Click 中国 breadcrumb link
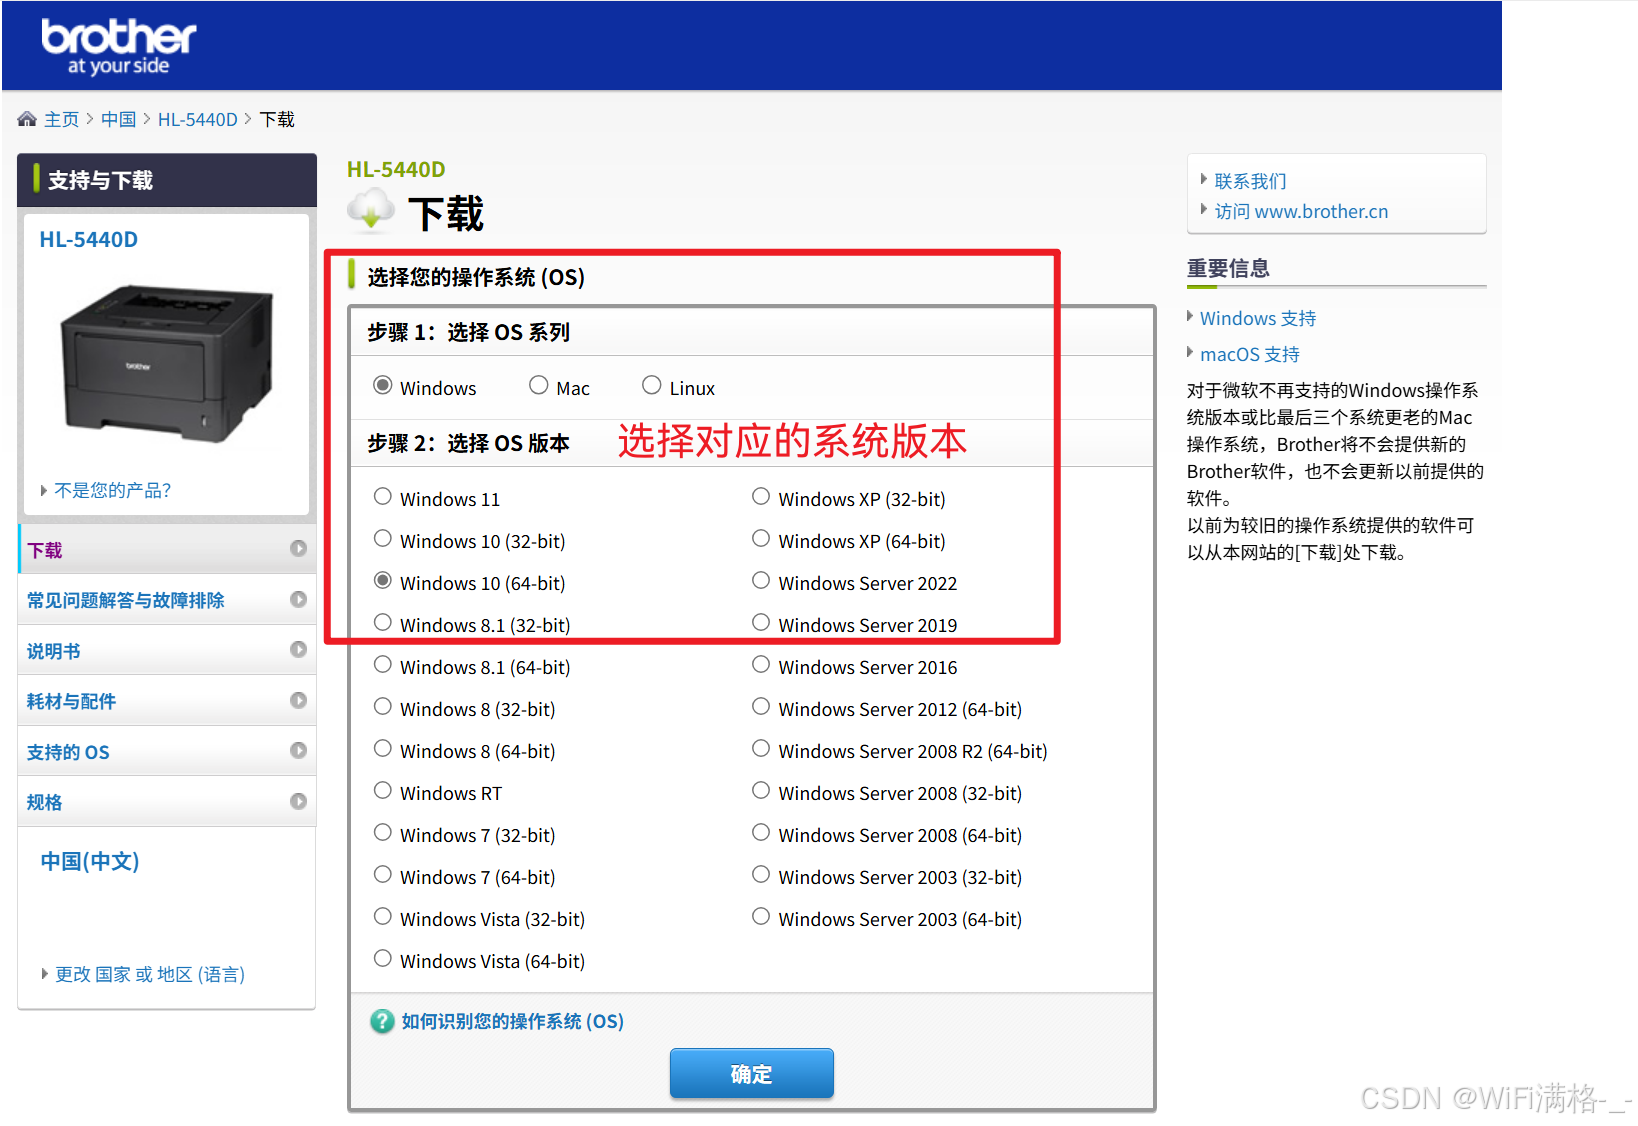This screenshot has height=1126, width=1638. 118,119
